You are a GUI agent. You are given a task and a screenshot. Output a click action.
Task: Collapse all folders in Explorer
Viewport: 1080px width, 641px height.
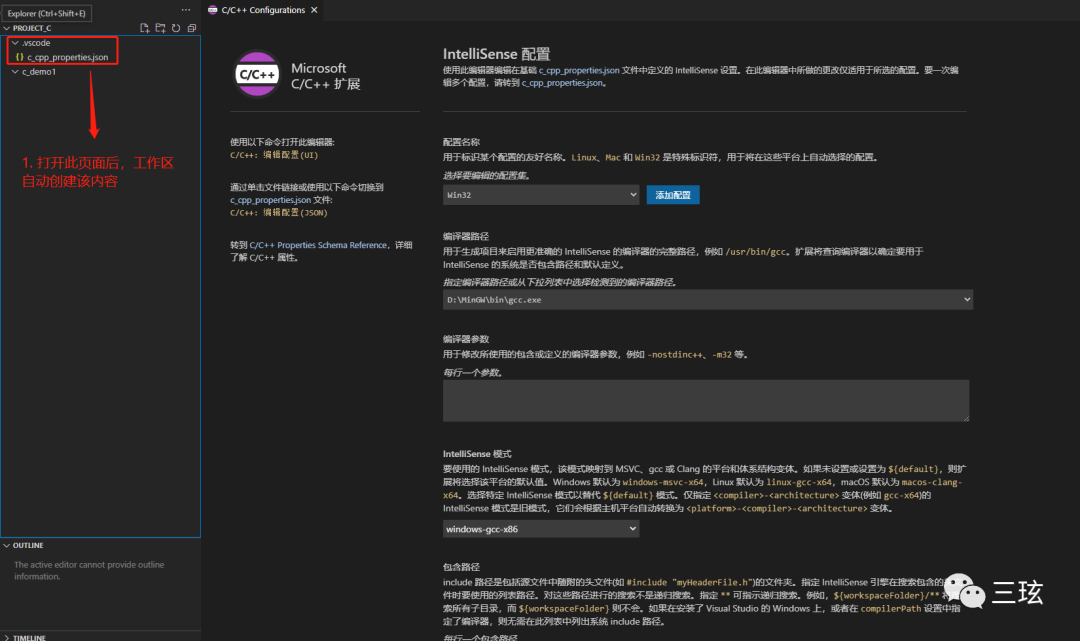pyautogui.click(x=191, y=28)
